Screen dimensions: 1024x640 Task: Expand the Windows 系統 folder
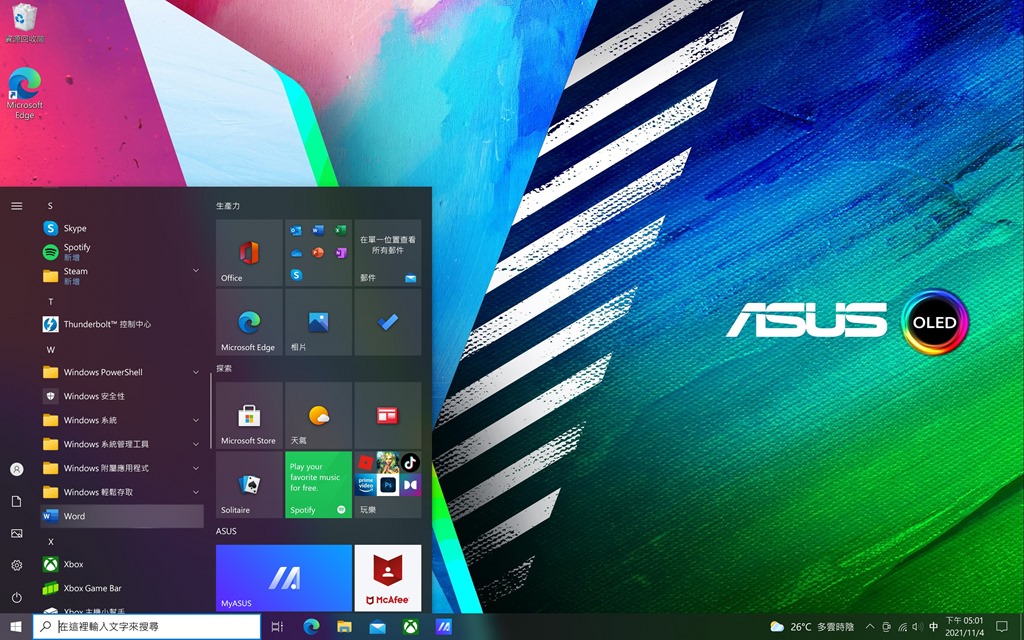coord(195,420)
